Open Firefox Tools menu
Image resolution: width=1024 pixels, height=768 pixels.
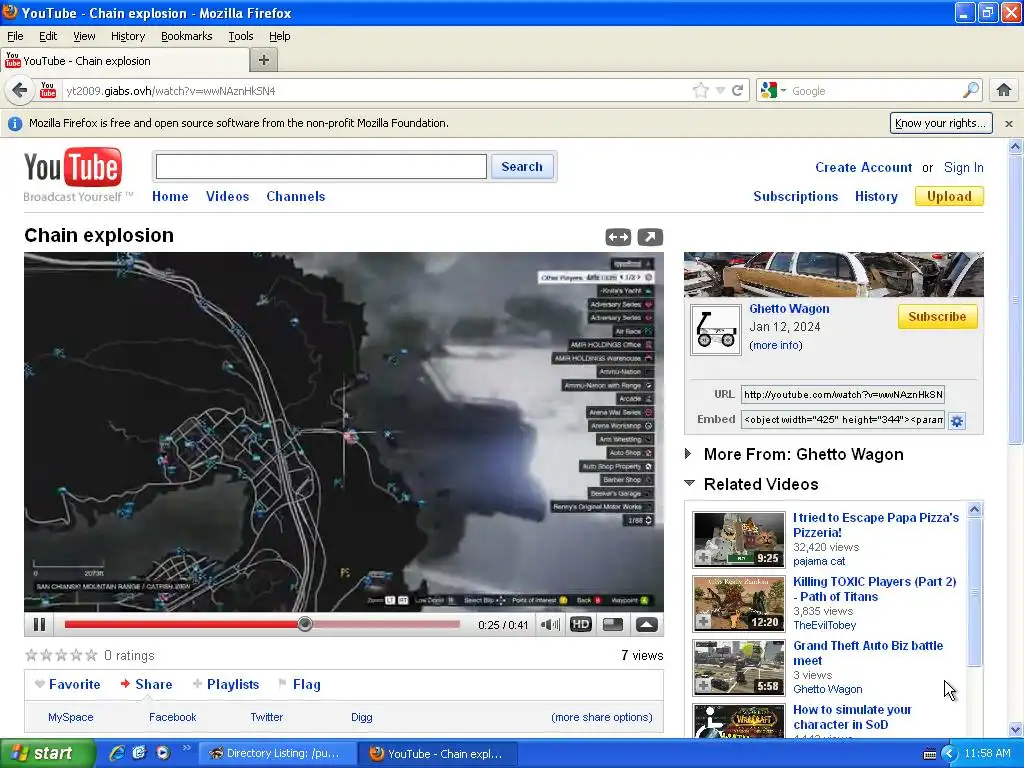[240, 36]
